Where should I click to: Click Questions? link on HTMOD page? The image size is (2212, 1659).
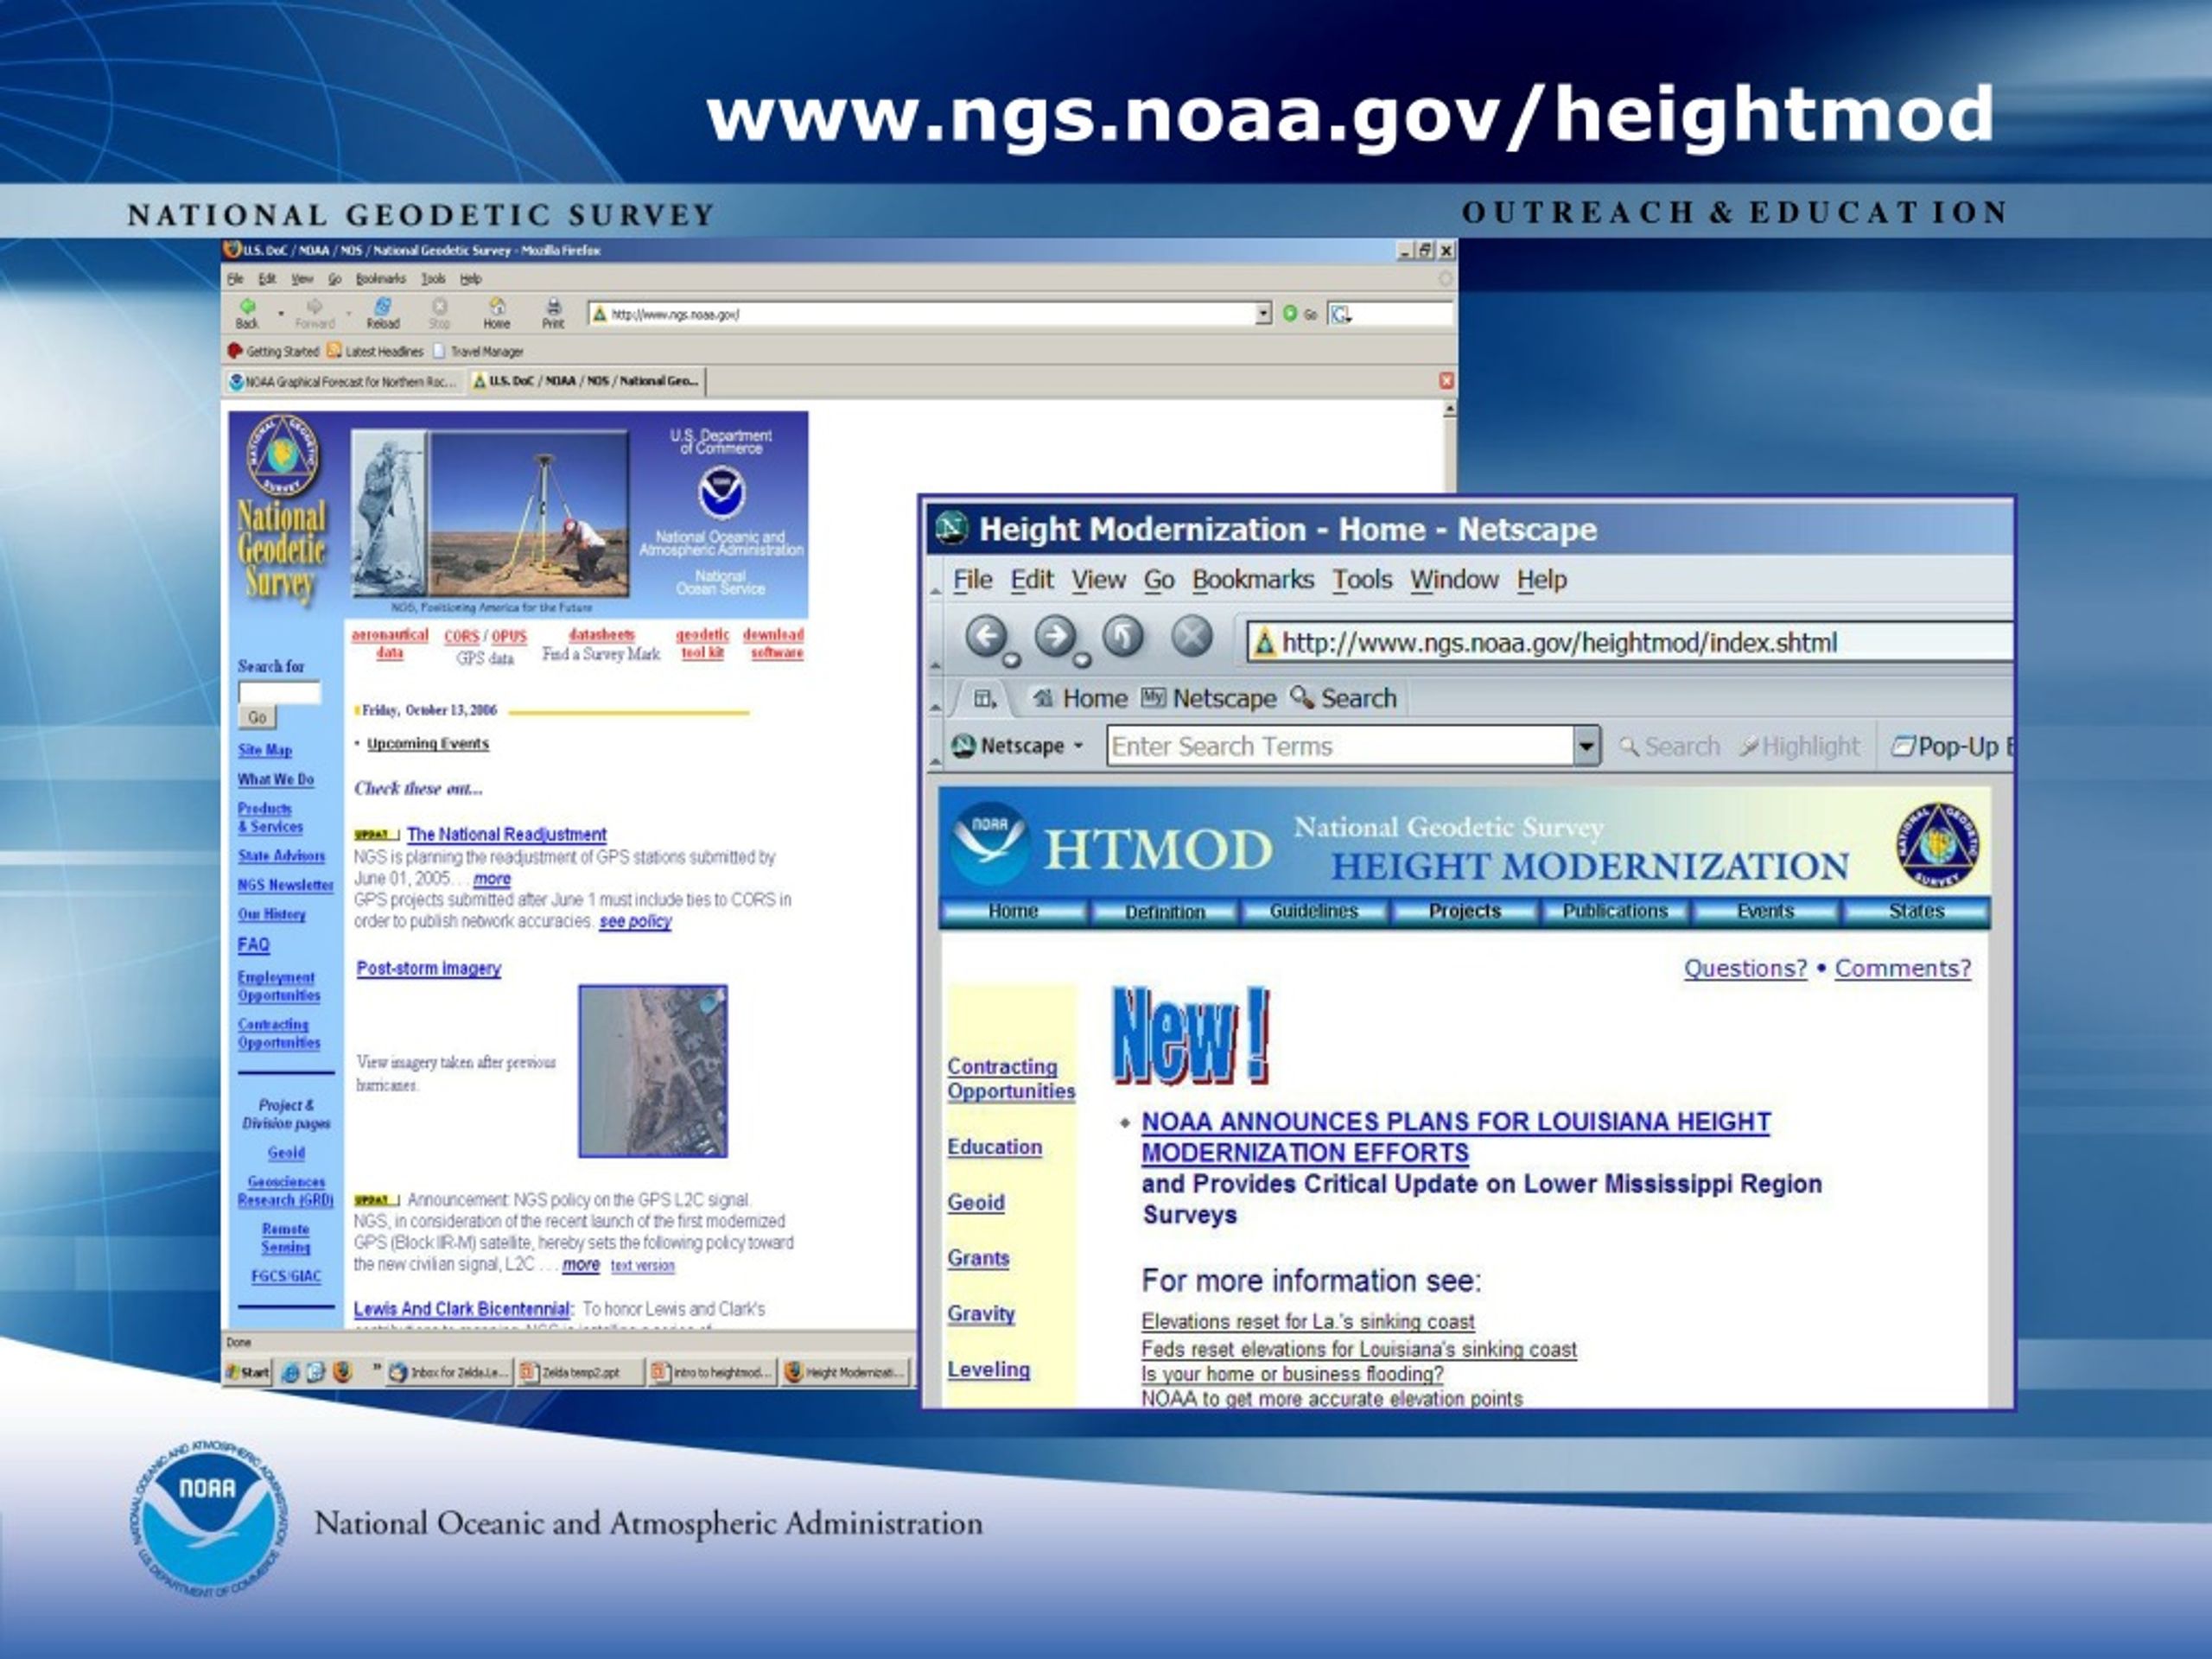[1745, 968]
